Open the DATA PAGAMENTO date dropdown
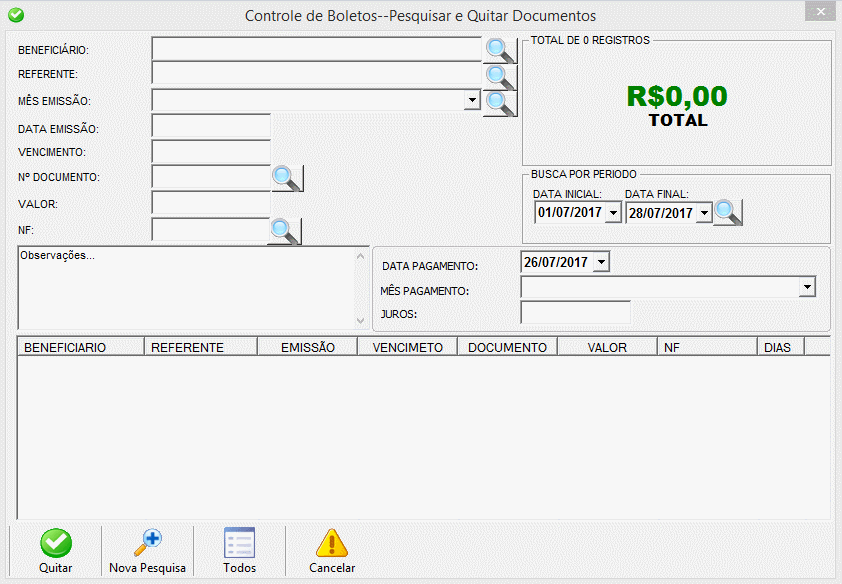 pos(601,262)
